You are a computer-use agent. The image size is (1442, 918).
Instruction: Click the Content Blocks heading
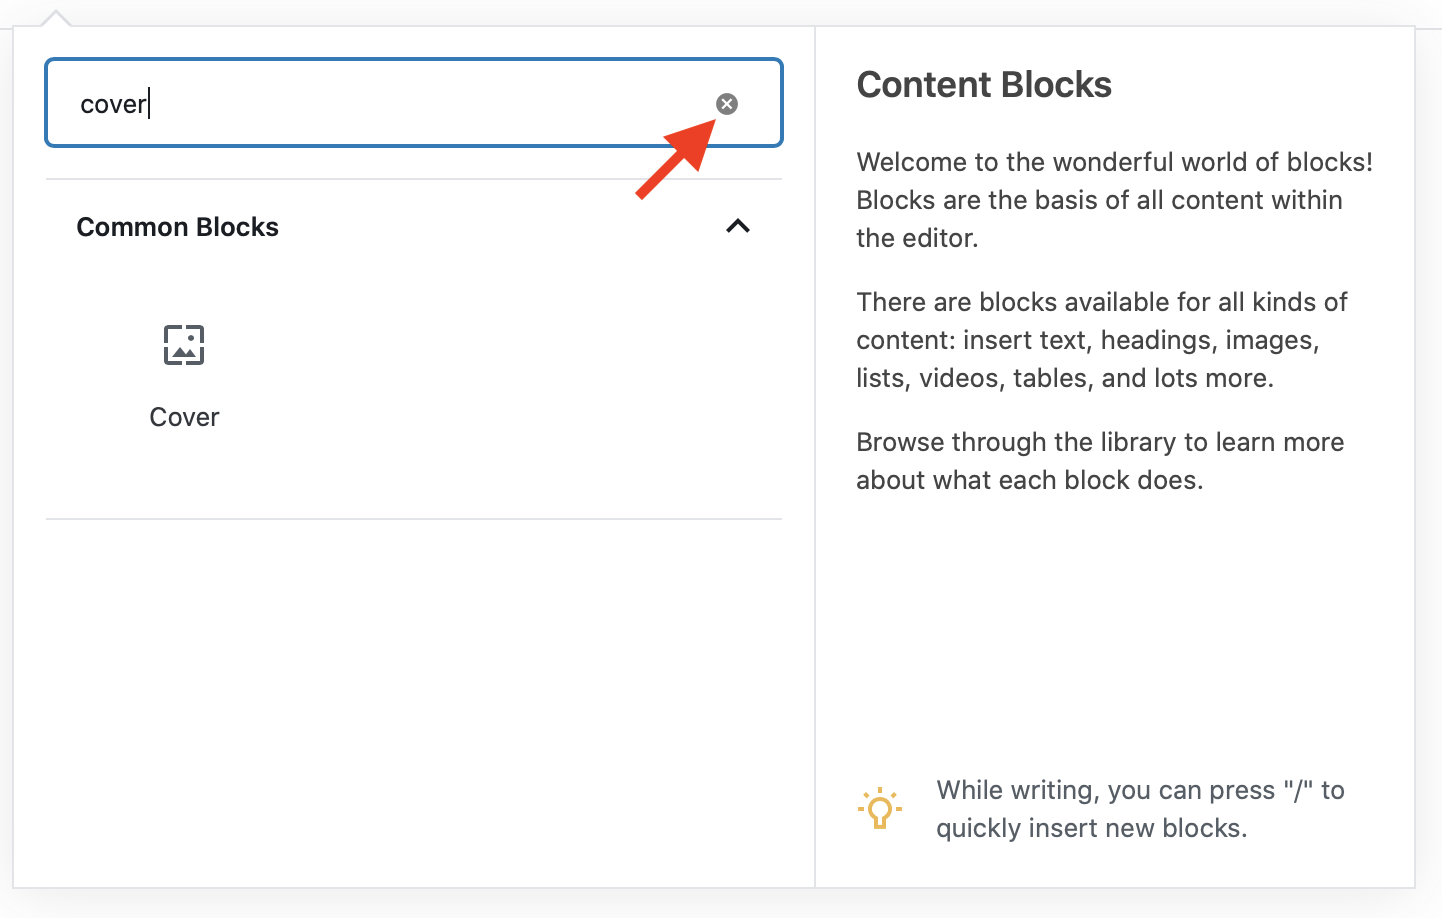pyautogui.click(x=984, y=85)
